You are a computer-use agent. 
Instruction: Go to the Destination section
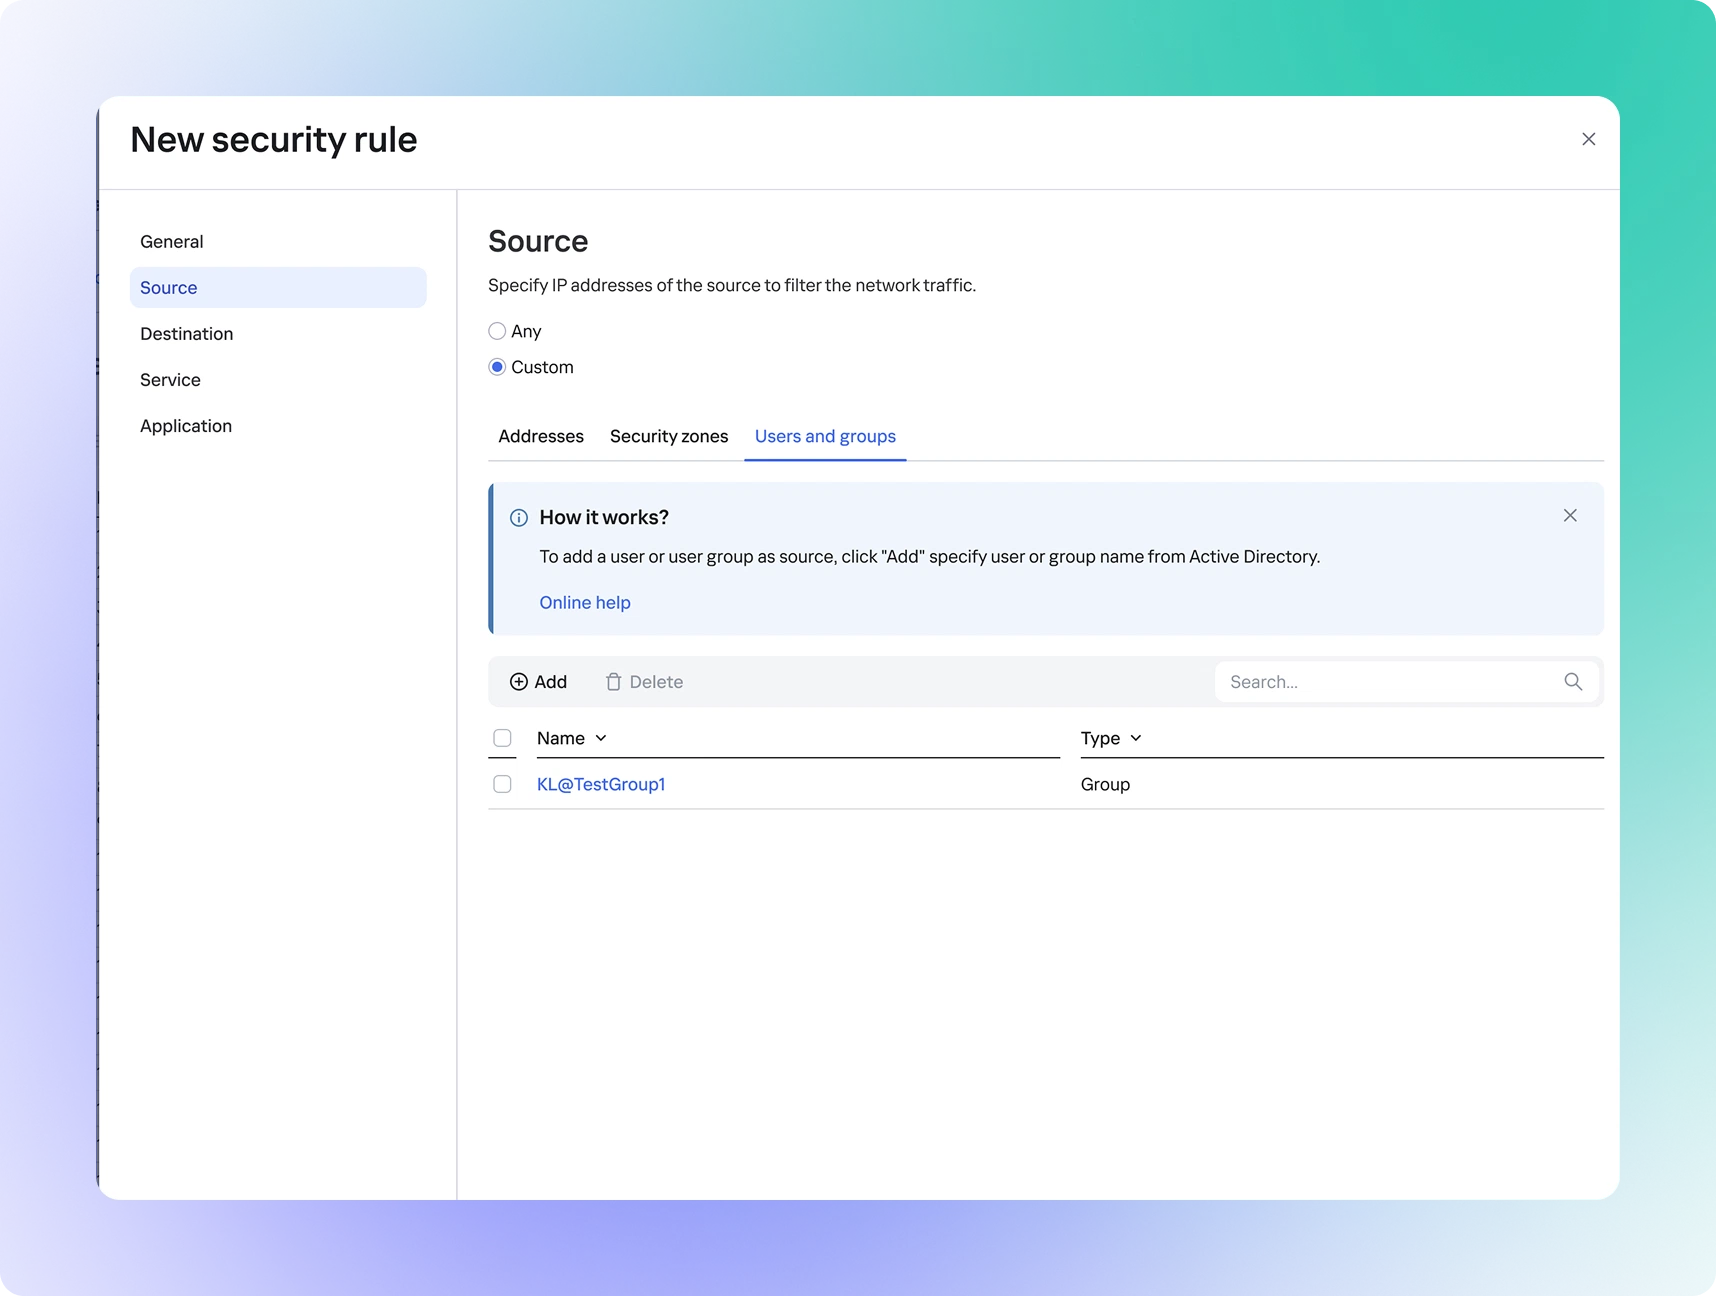tap(187, 334)
